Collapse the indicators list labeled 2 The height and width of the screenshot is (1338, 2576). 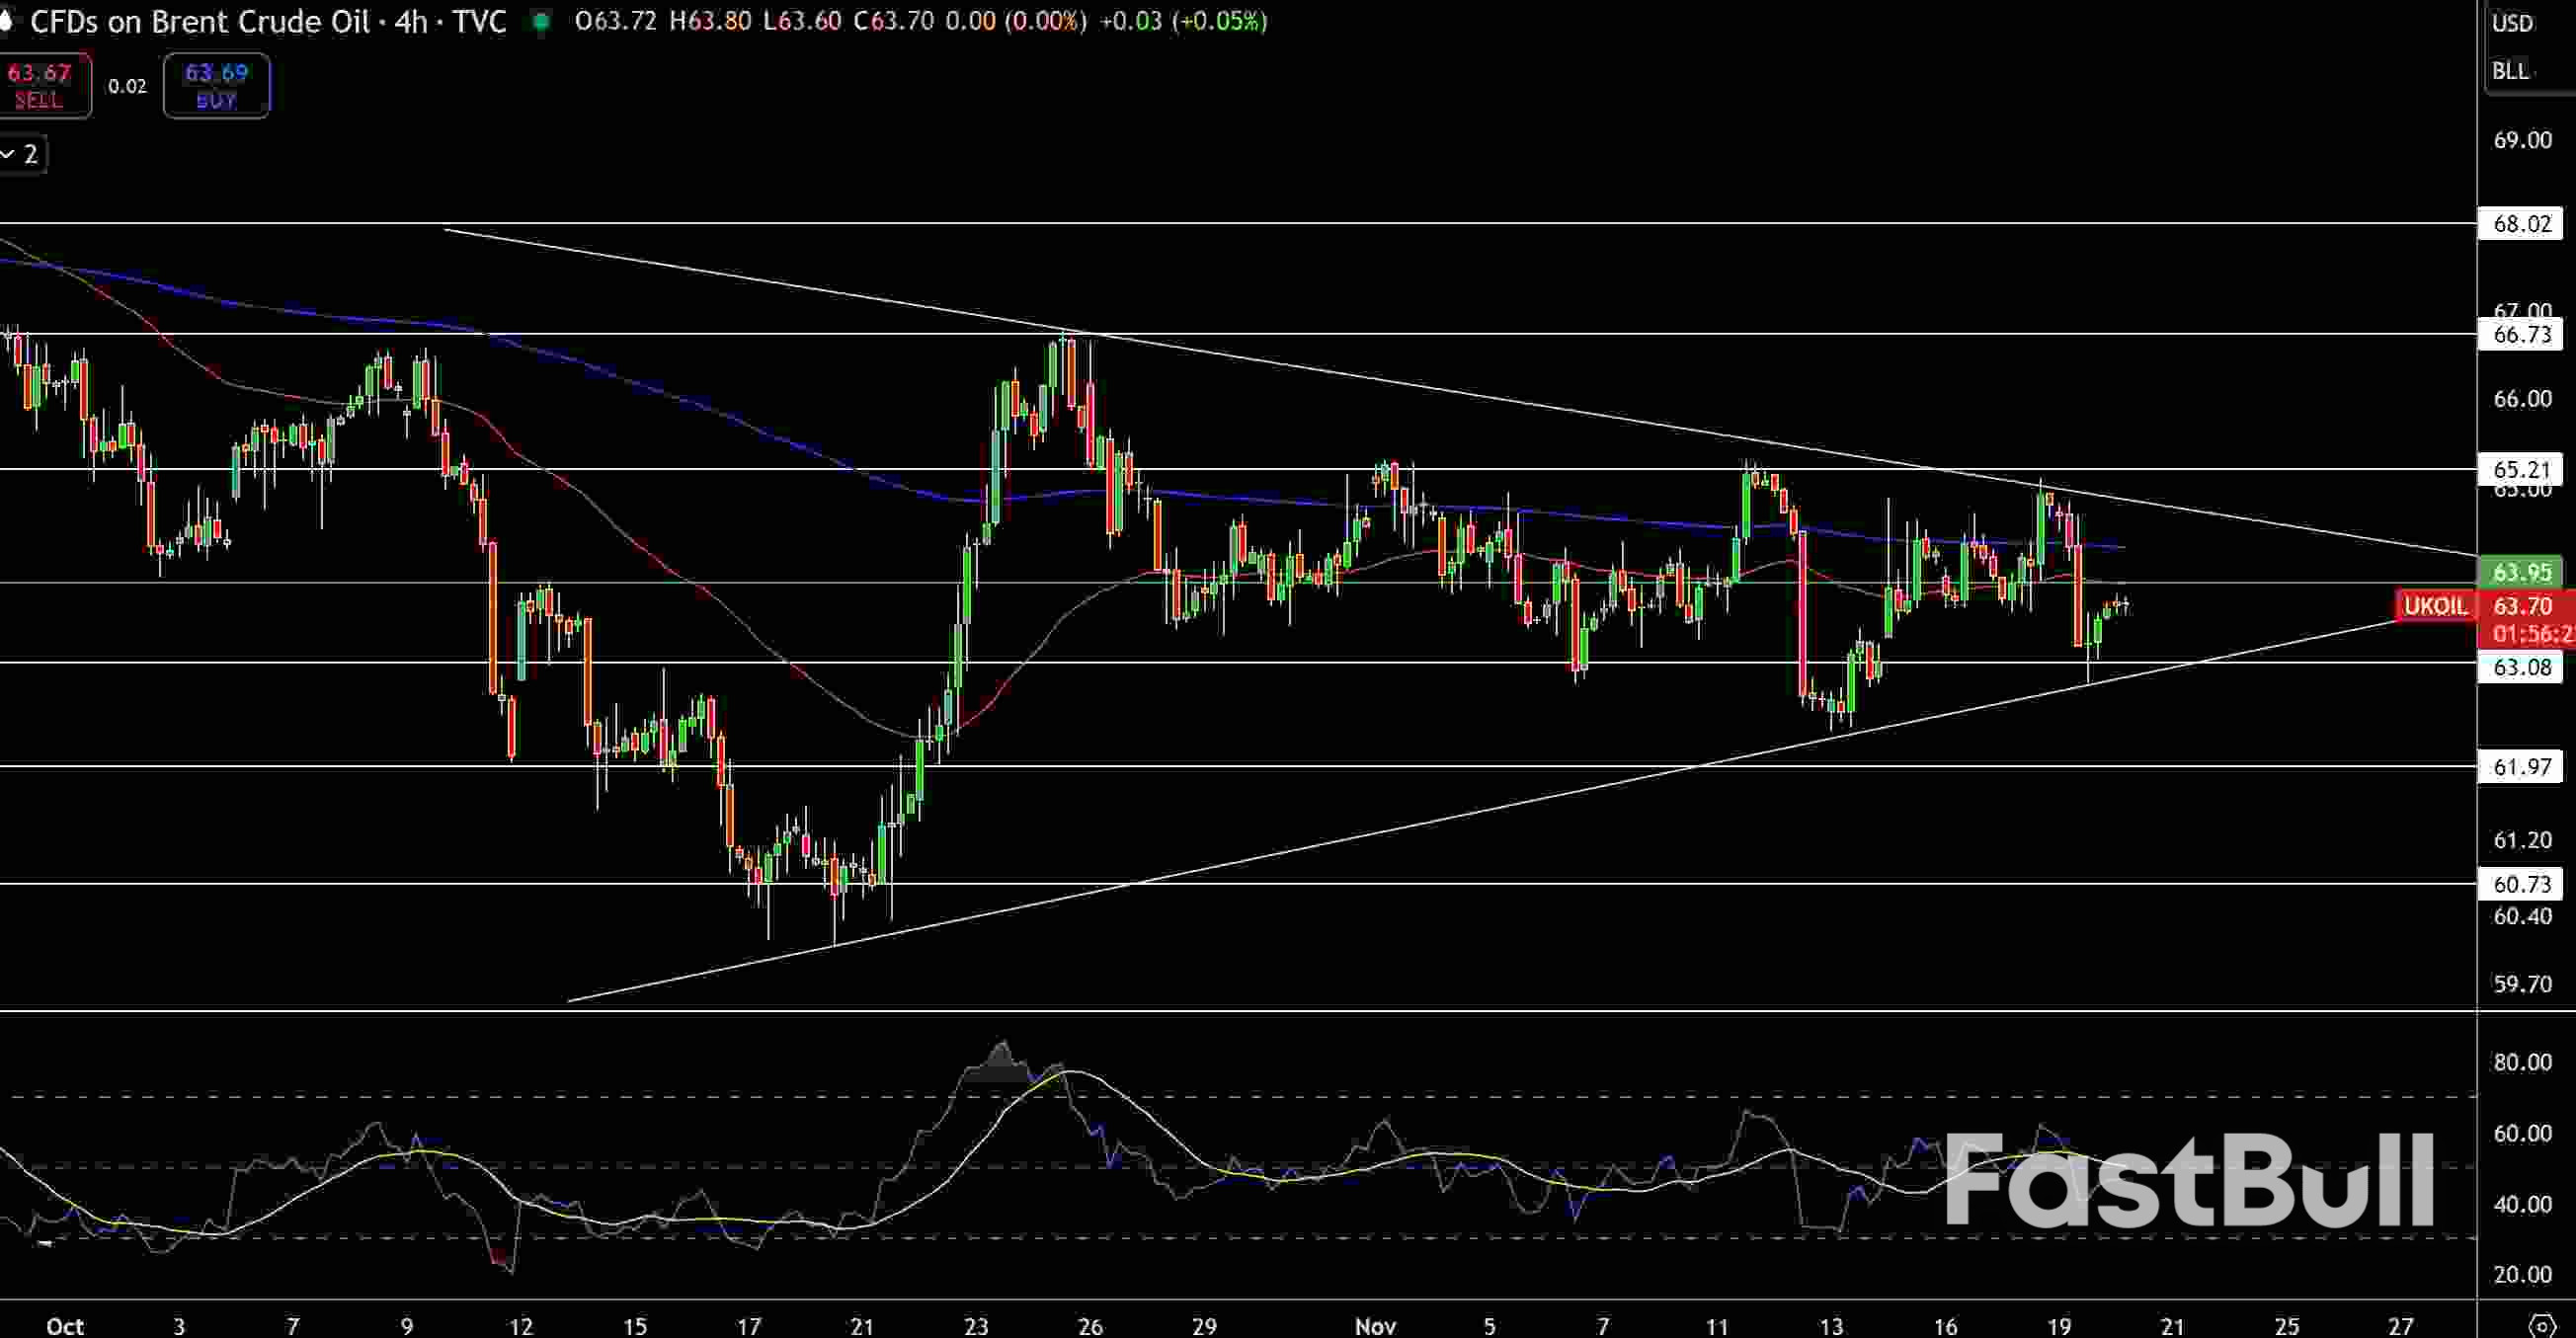click(22, 154)
